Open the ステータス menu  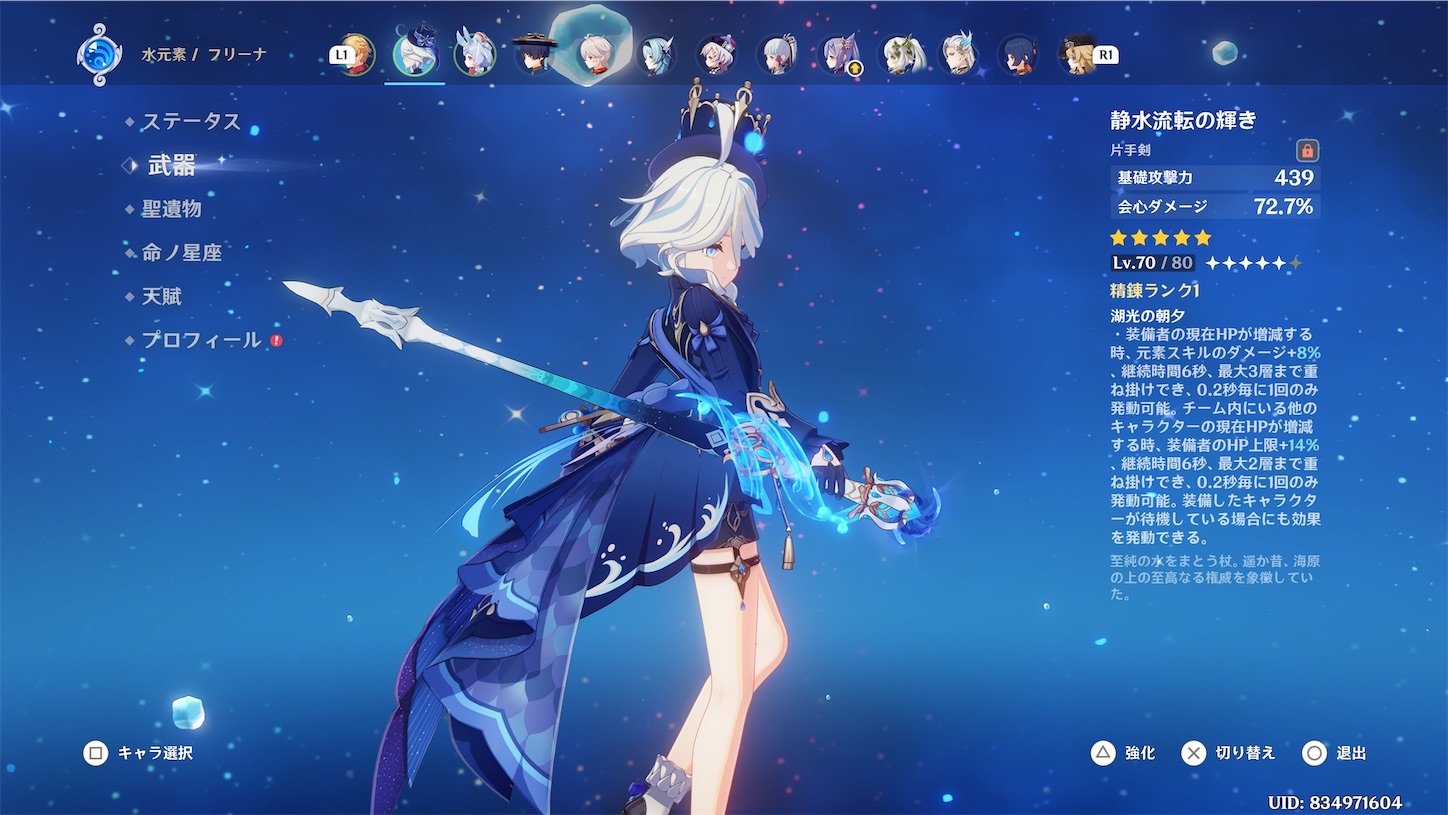click(x=191, y=121)
